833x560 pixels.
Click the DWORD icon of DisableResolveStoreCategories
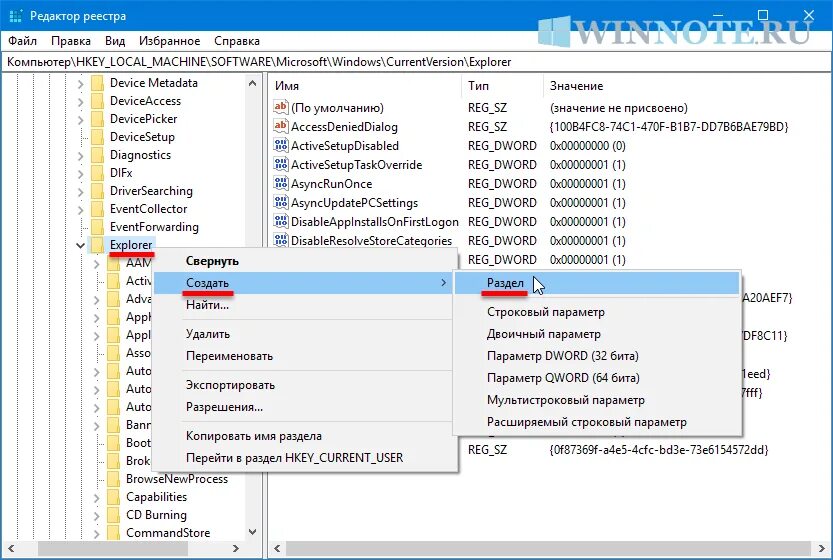(x=280, y=240)
